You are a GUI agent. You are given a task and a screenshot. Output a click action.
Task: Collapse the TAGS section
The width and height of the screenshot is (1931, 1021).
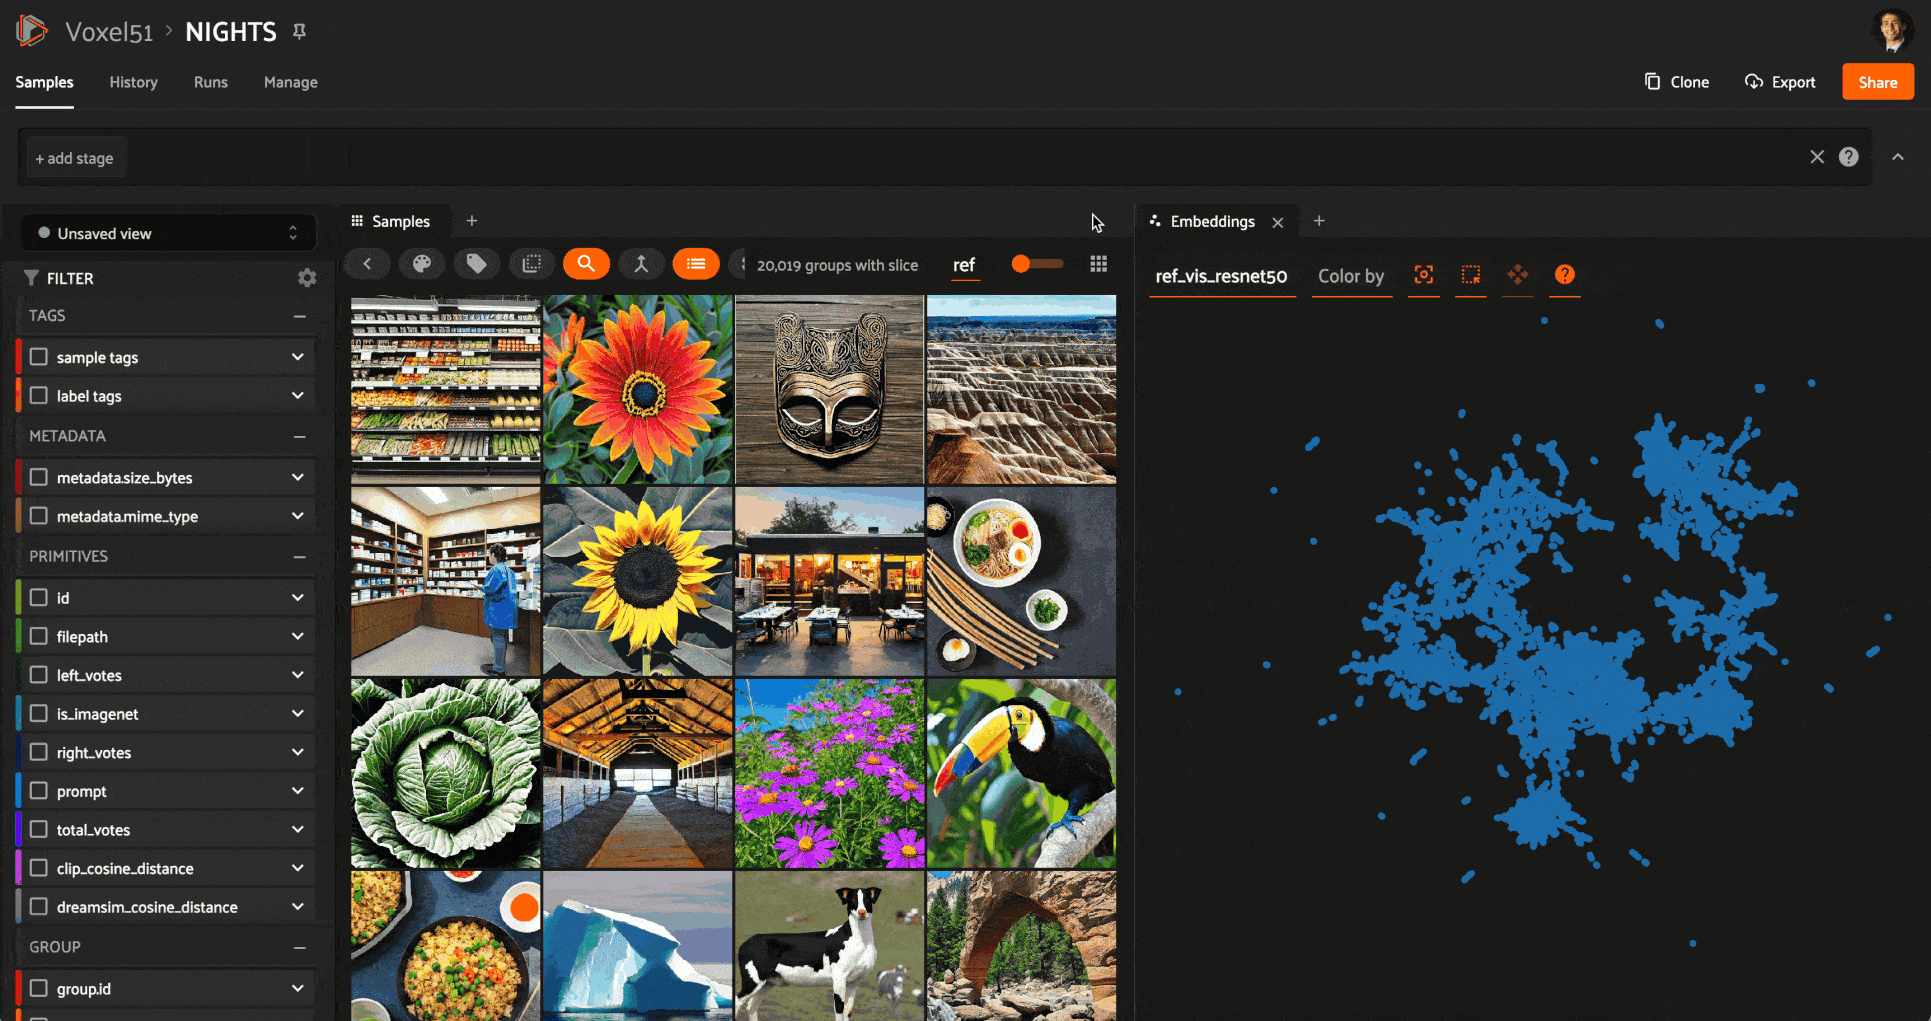299,316
